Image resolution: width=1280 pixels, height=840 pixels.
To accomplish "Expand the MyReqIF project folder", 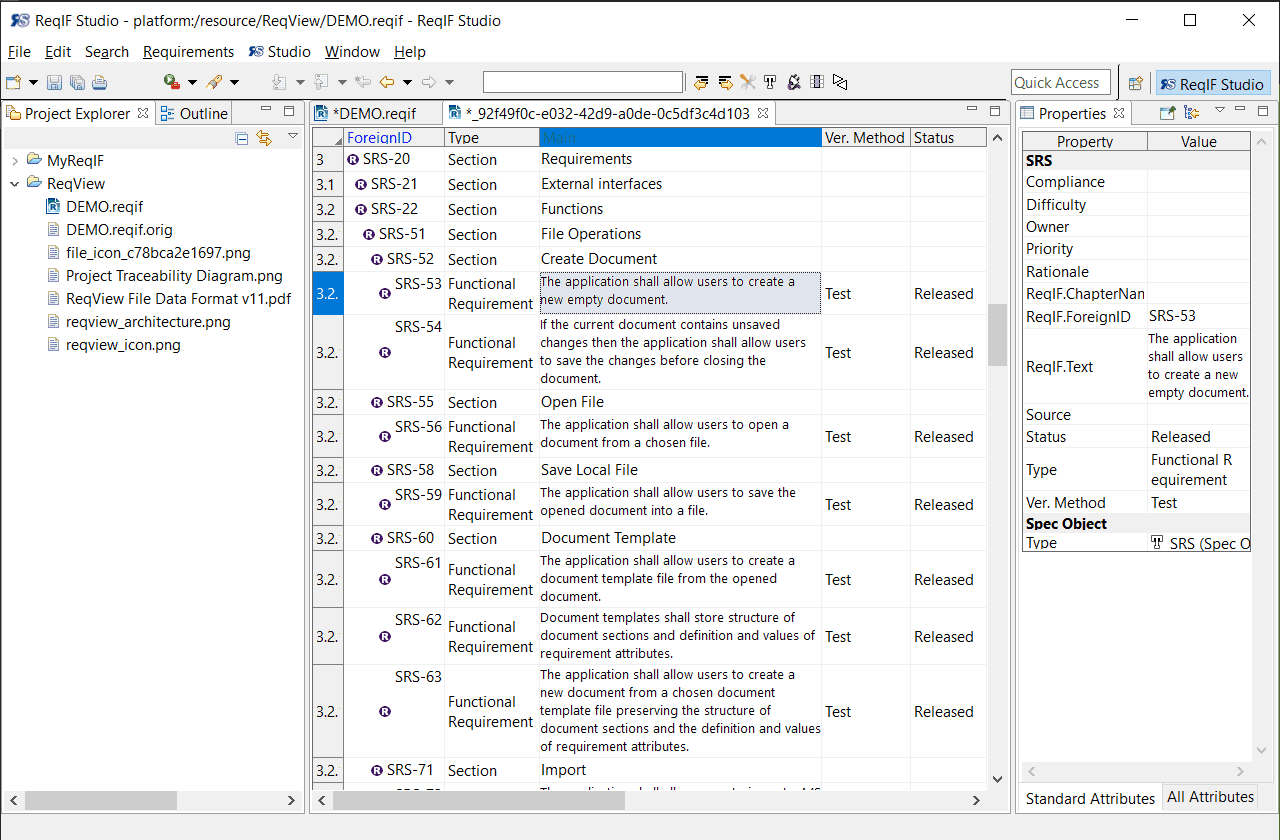I will click(15, 161).
